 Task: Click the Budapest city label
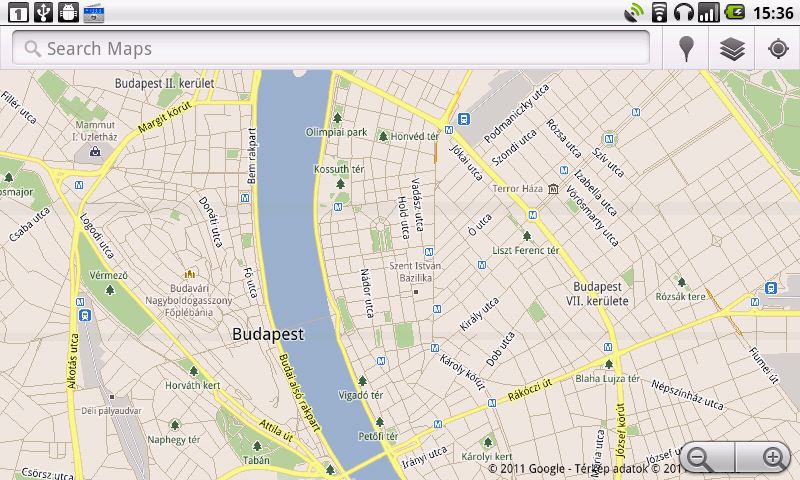click(x=267, y=335)
